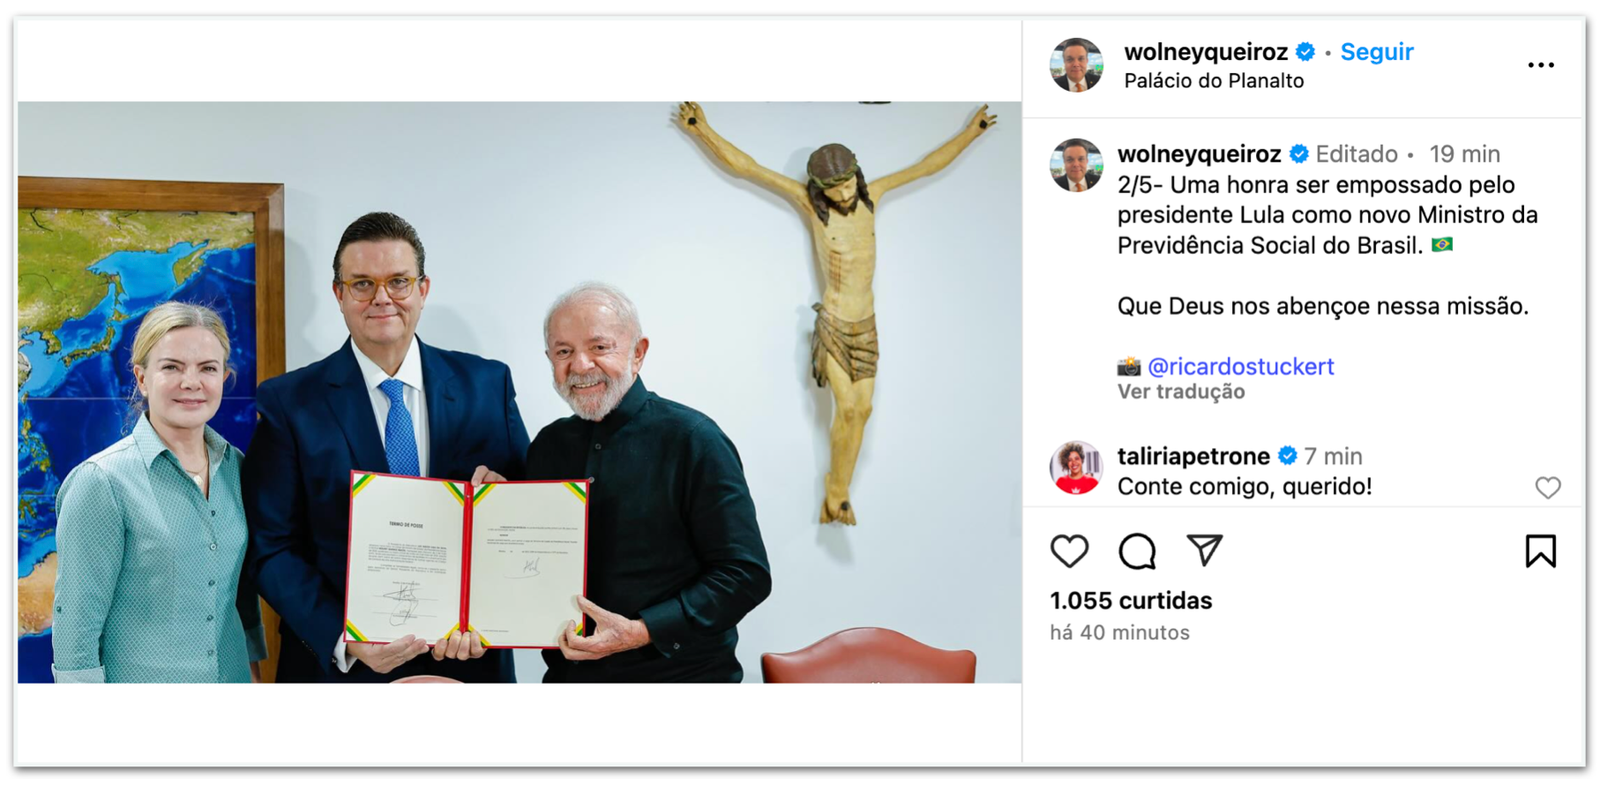This screenshot has height=785, width=1600.
Task: Click Ver tradução to translate caption
Action: coord(1181,392)
